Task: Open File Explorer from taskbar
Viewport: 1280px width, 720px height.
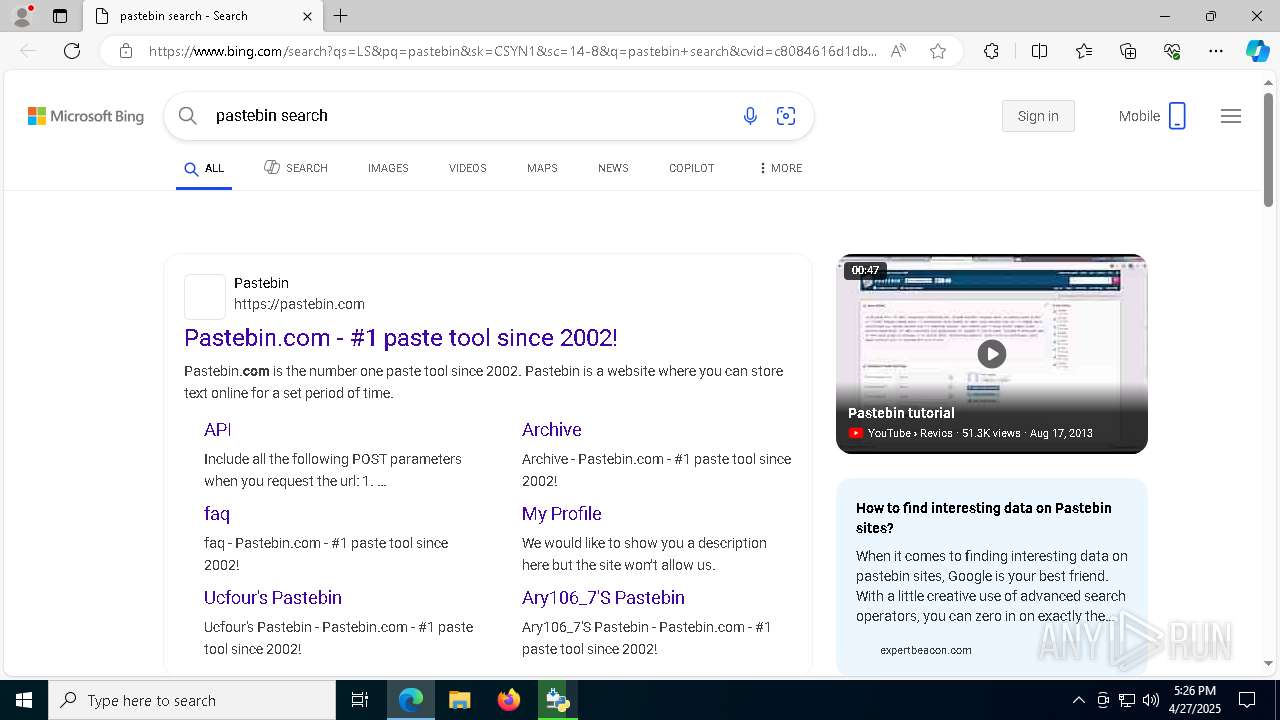Action: 460,700
